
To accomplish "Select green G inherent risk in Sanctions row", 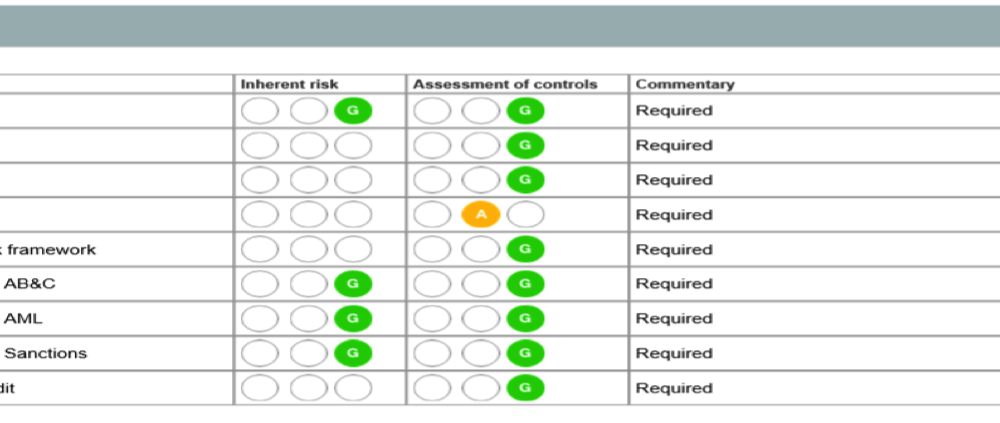I will pos(353,353).
